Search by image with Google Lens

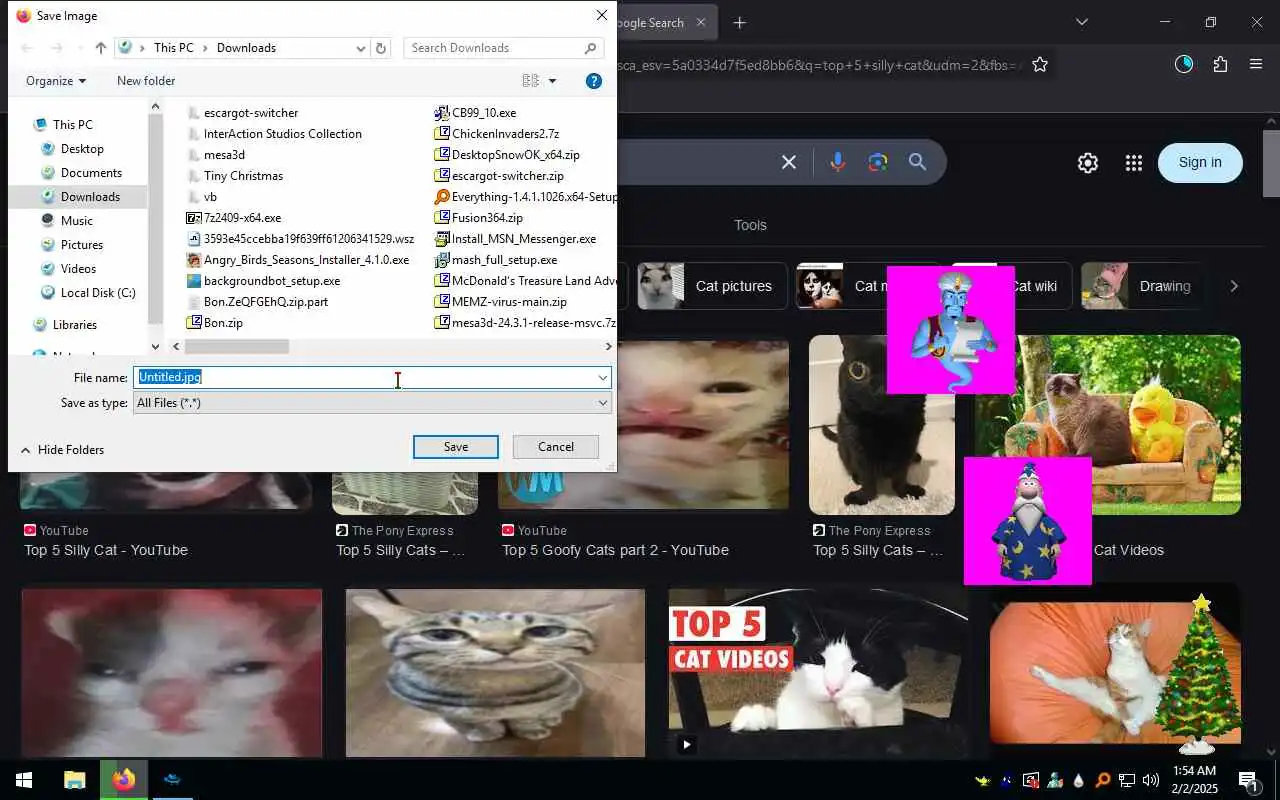click(x=878, y=162)
